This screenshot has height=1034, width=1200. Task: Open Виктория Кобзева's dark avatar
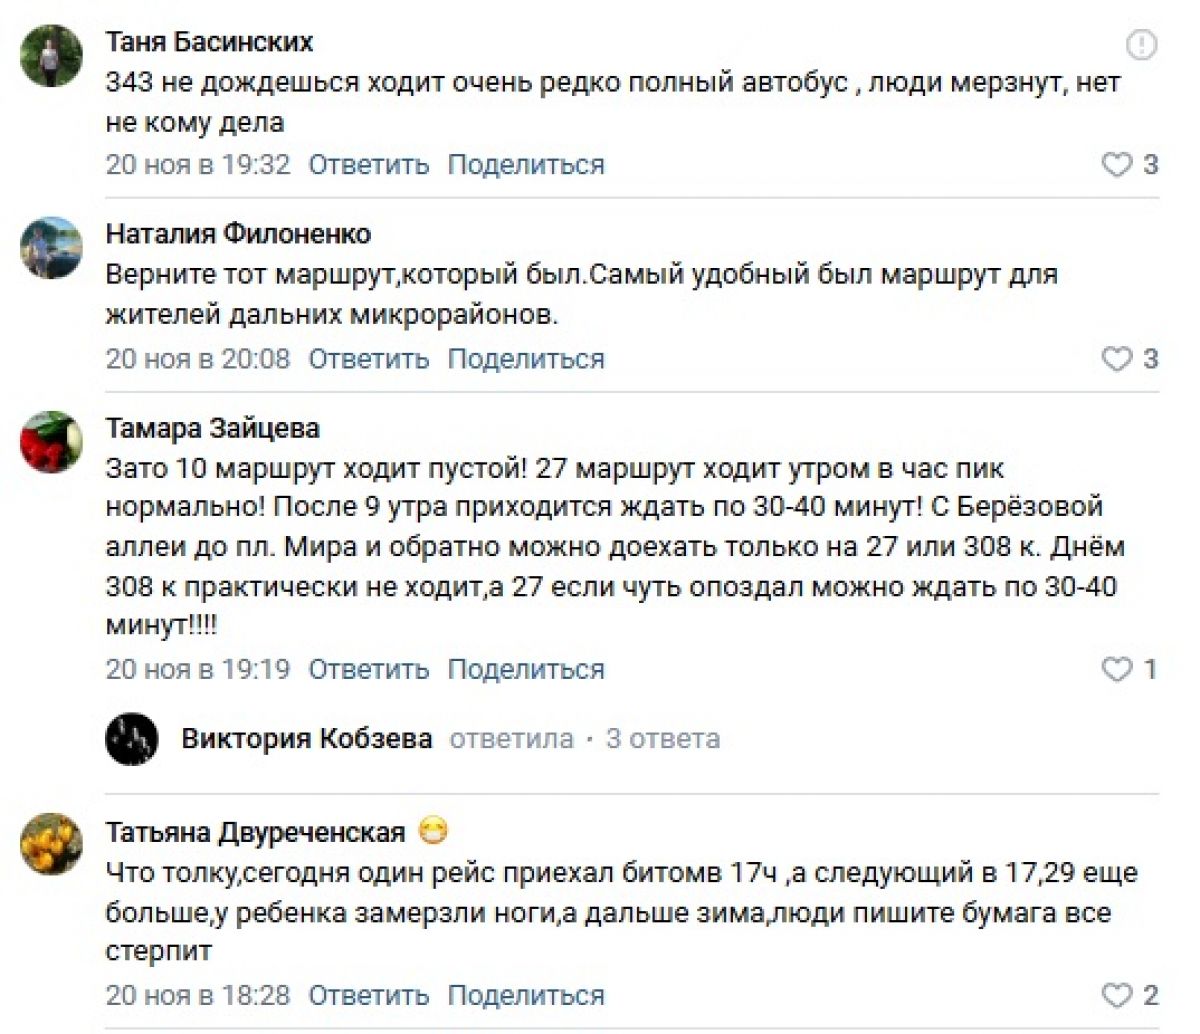(132, 740)
